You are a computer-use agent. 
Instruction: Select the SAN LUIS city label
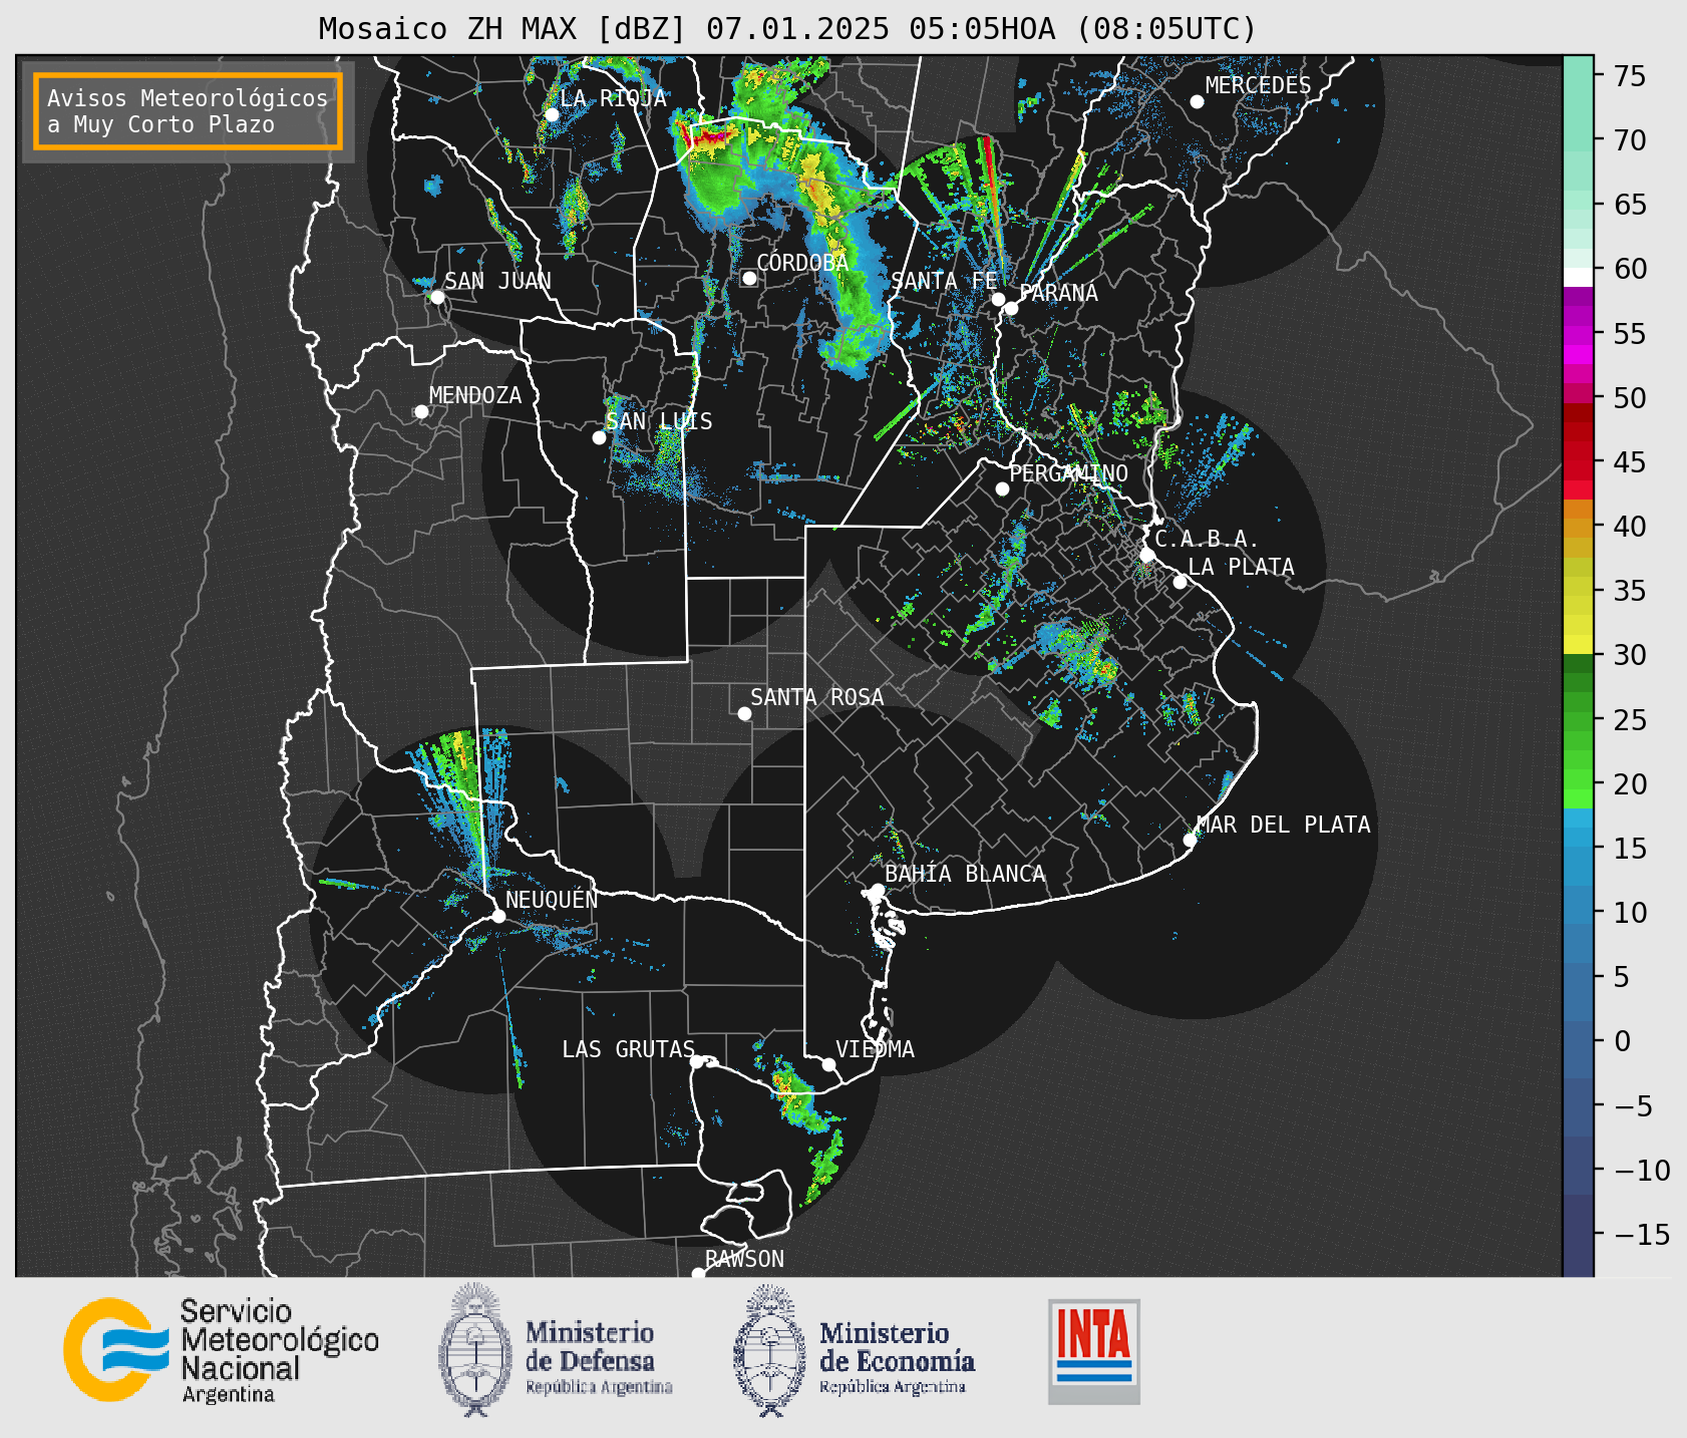pos(660,422)
